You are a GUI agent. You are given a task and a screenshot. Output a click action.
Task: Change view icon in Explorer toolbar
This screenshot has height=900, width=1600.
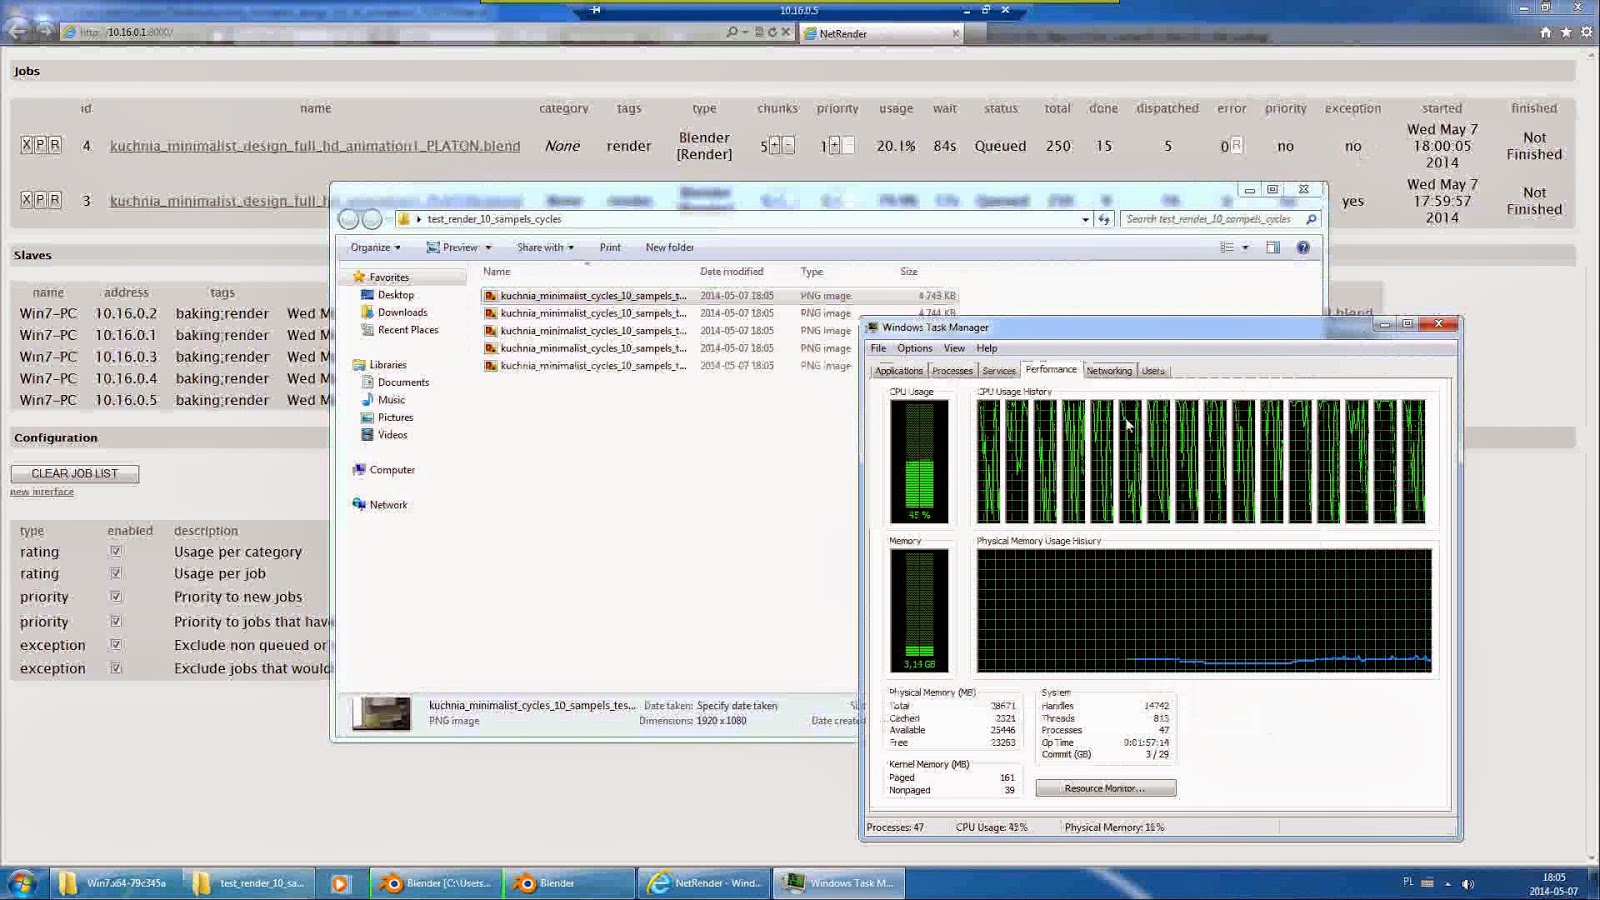1227,247
